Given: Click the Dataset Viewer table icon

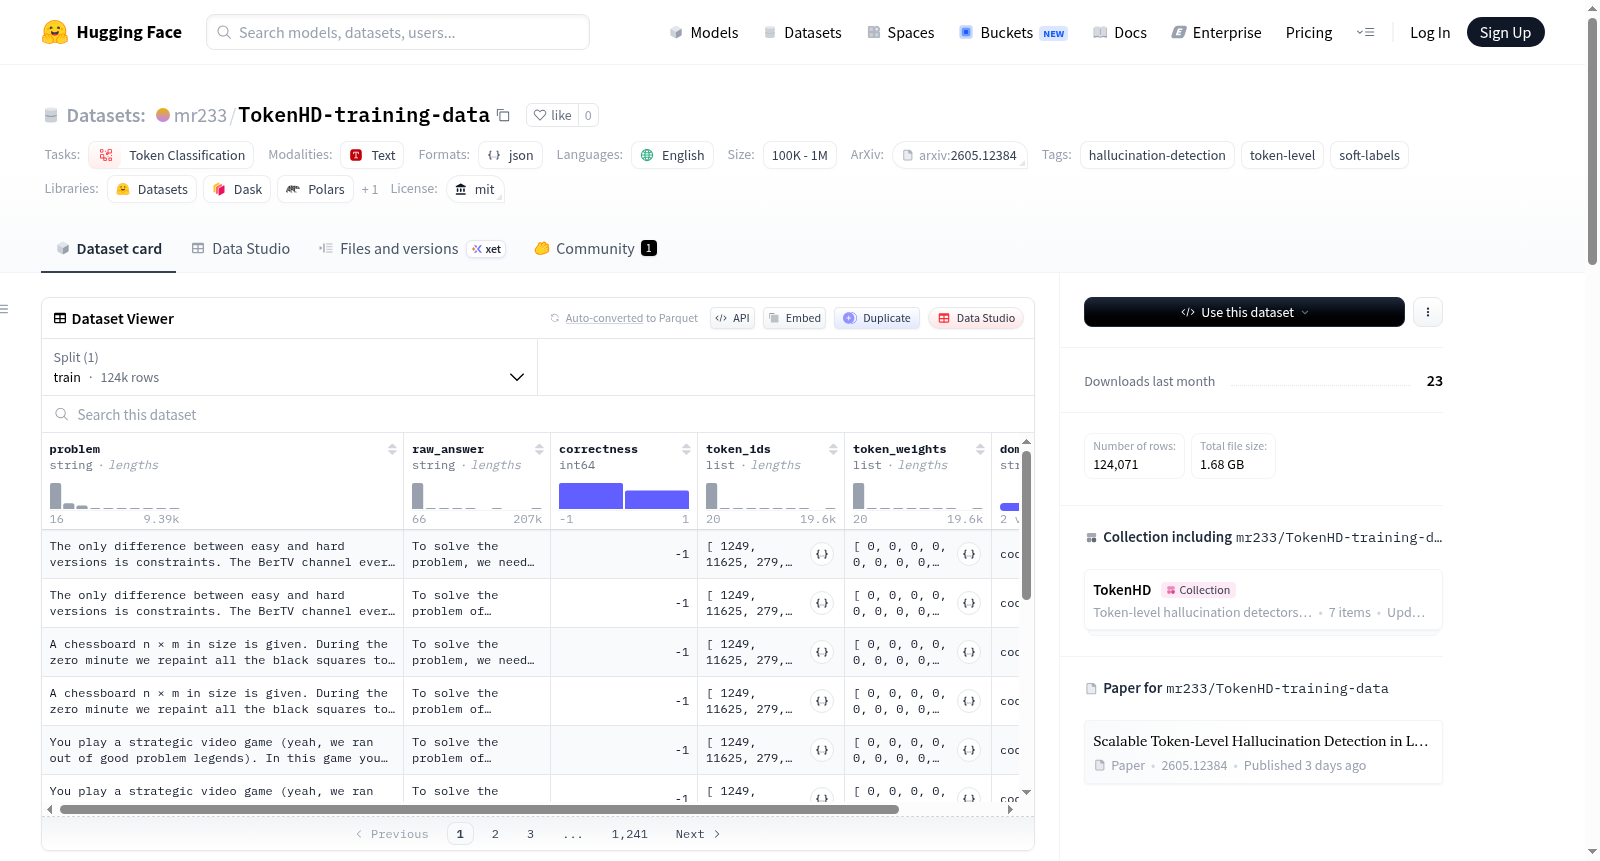Looking at the screenshot, I should [60, 319].
